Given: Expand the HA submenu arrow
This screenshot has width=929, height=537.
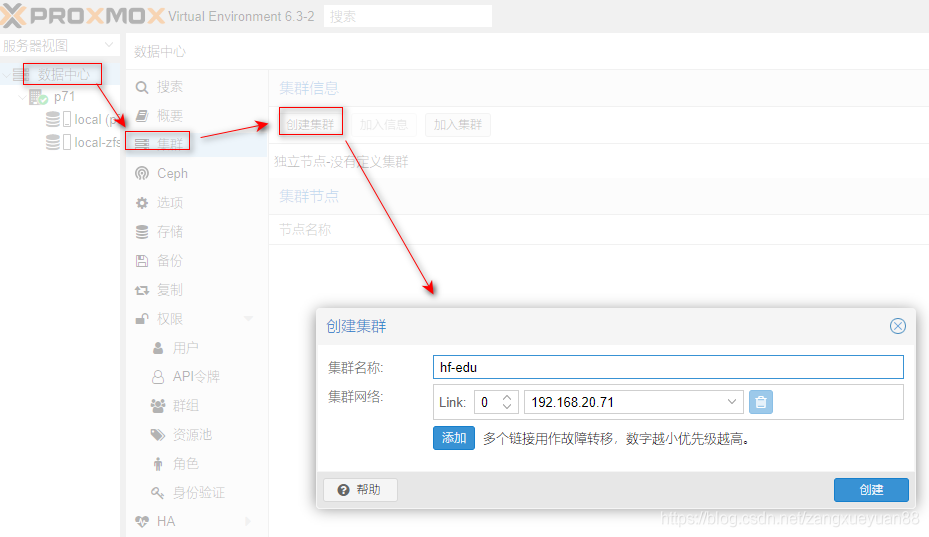Looking at the screenshot, I should point(248,522).
